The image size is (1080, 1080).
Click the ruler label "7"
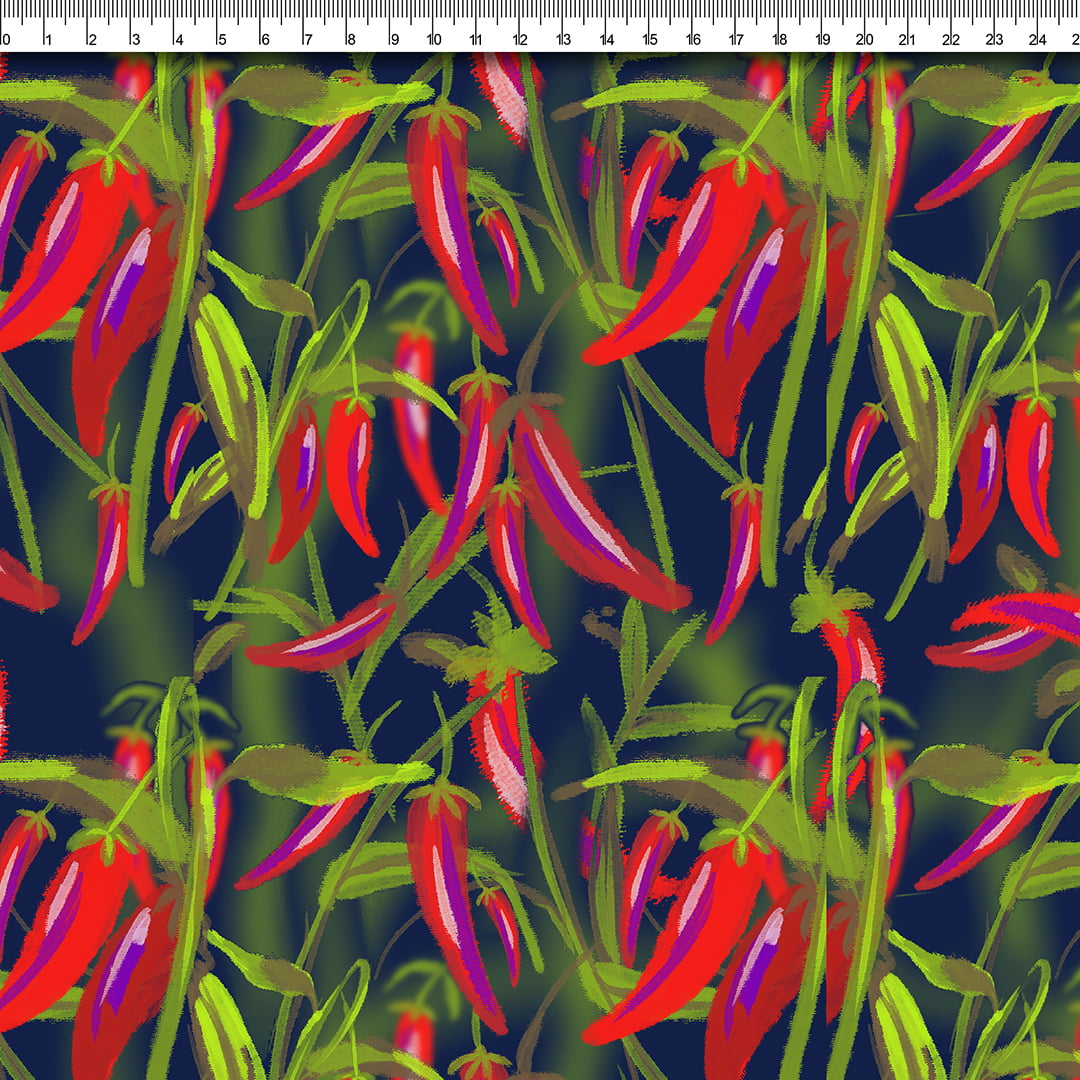pyautogui.click(x=308, y=39)
